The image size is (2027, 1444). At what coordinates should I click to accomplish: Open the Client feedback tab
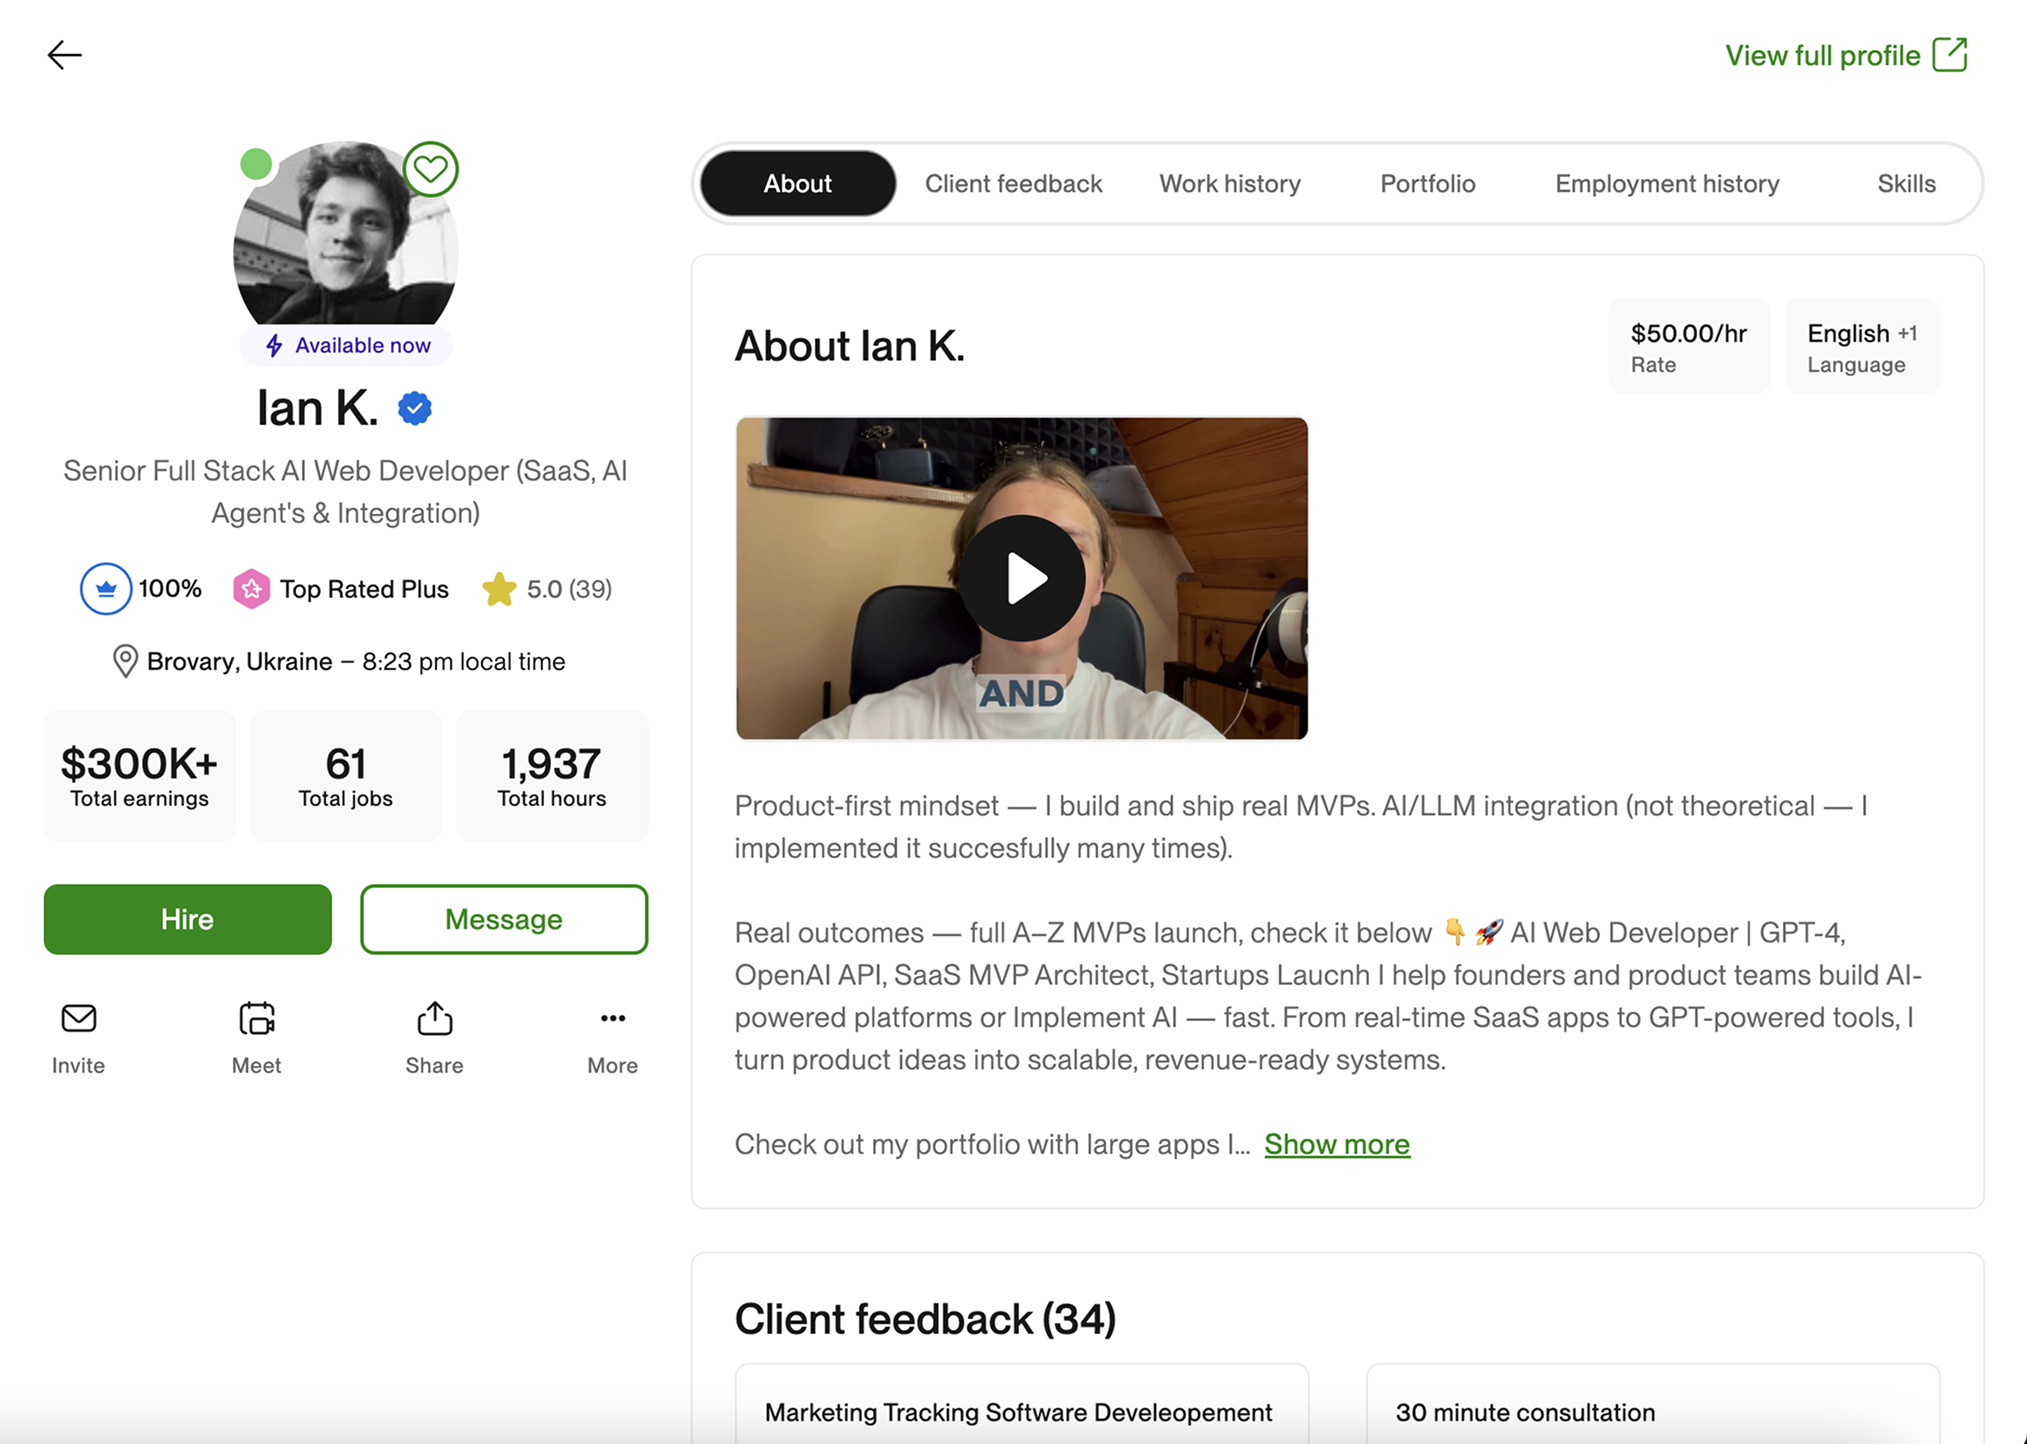tap(1013, 183)
